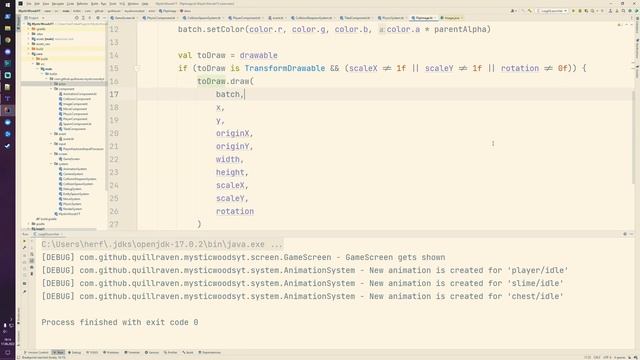The width and height of the screenshot is (640, 360).
Task: Click on 'val toDraw = drawable' at line 14
Action: (x=228, y=55)
